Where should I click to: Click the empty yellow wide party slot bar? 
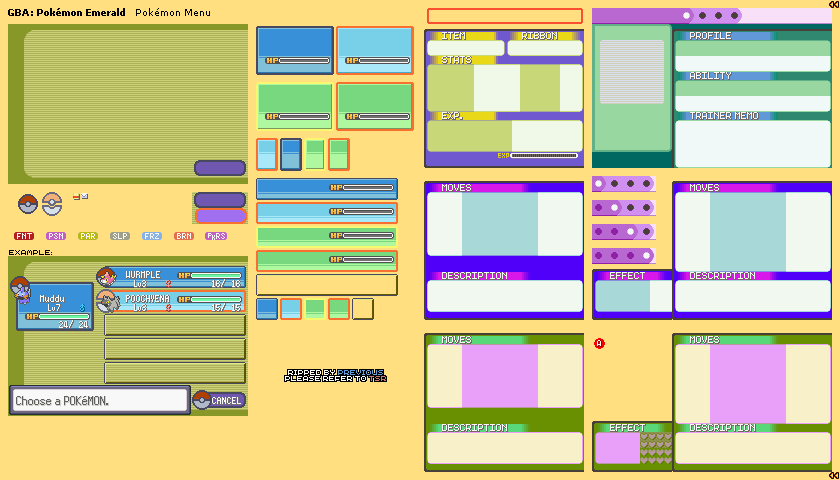[327, 285]
